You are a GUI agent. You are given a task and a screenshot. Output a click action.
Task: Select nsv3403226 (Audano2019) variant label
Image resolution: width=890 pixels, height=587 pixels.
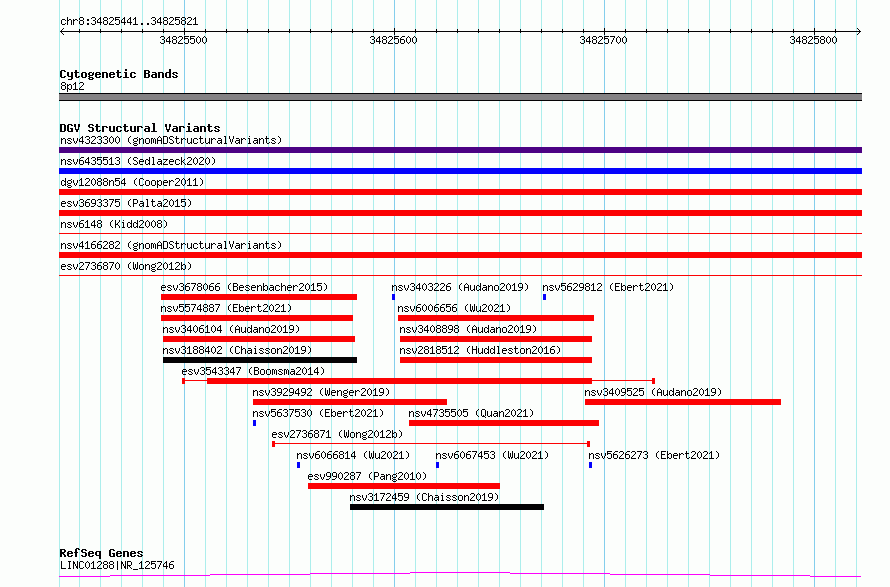[460, 287]
